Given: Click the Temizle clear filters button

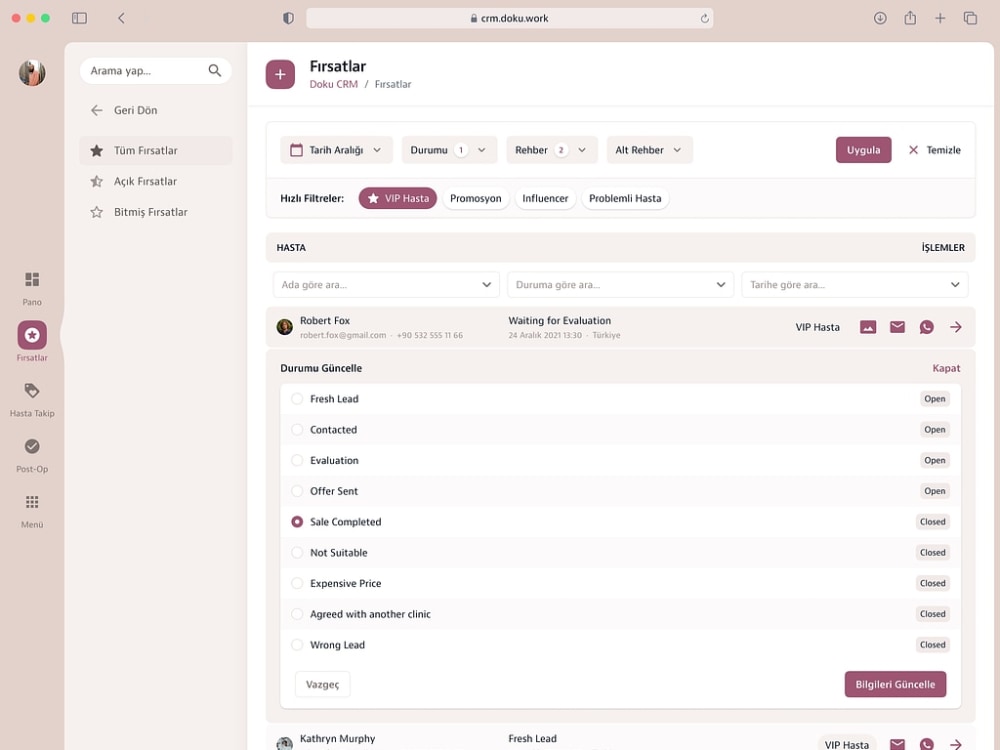Looking at the screenshot, I should click(934, 150).
